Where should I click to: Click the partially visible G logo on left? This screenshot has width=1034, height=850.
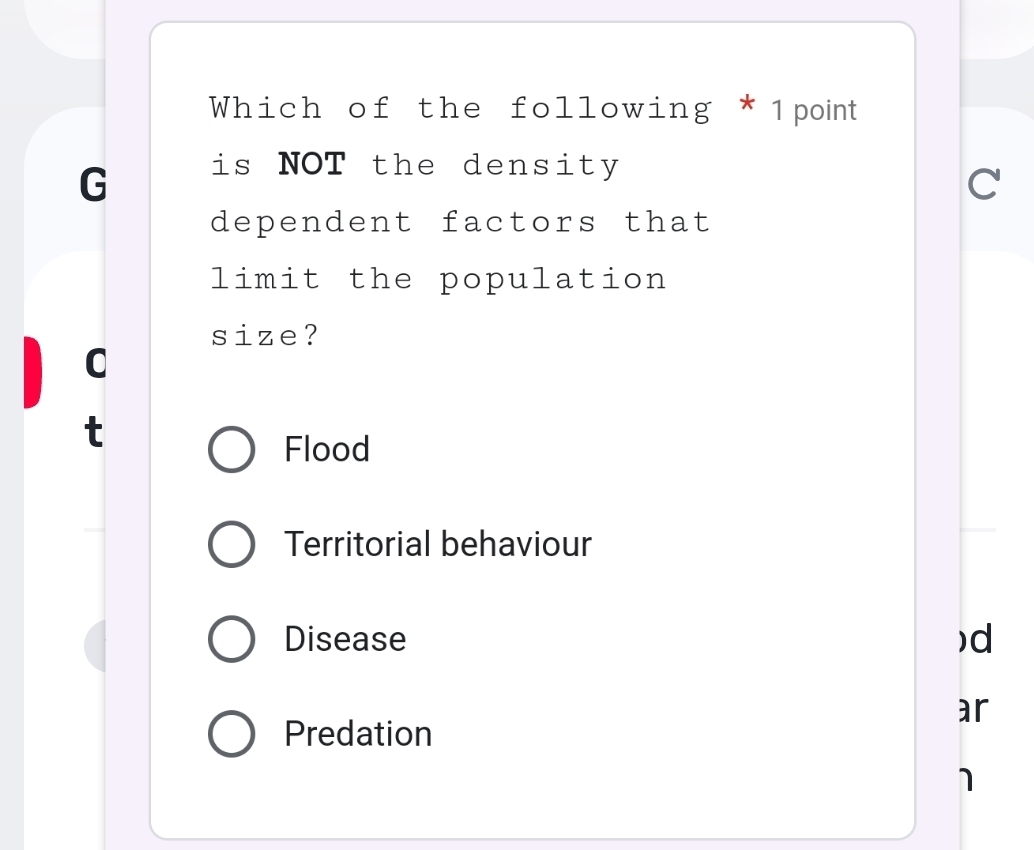coord(95,185)
